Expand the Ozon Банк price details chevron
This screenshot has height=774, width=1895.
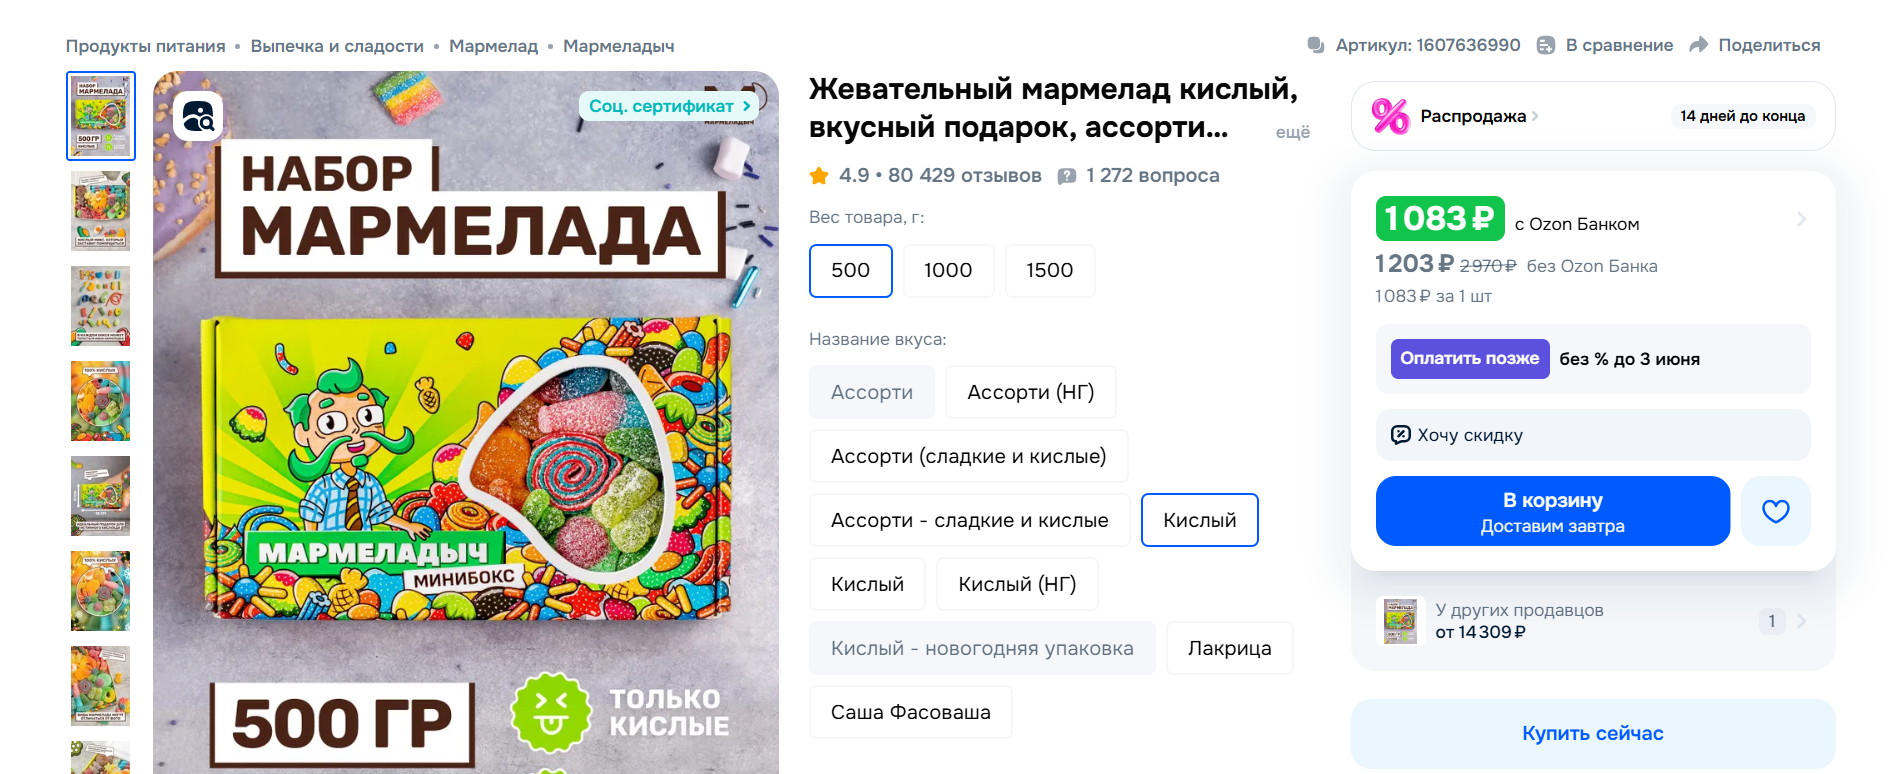[x=1801, y=219]
